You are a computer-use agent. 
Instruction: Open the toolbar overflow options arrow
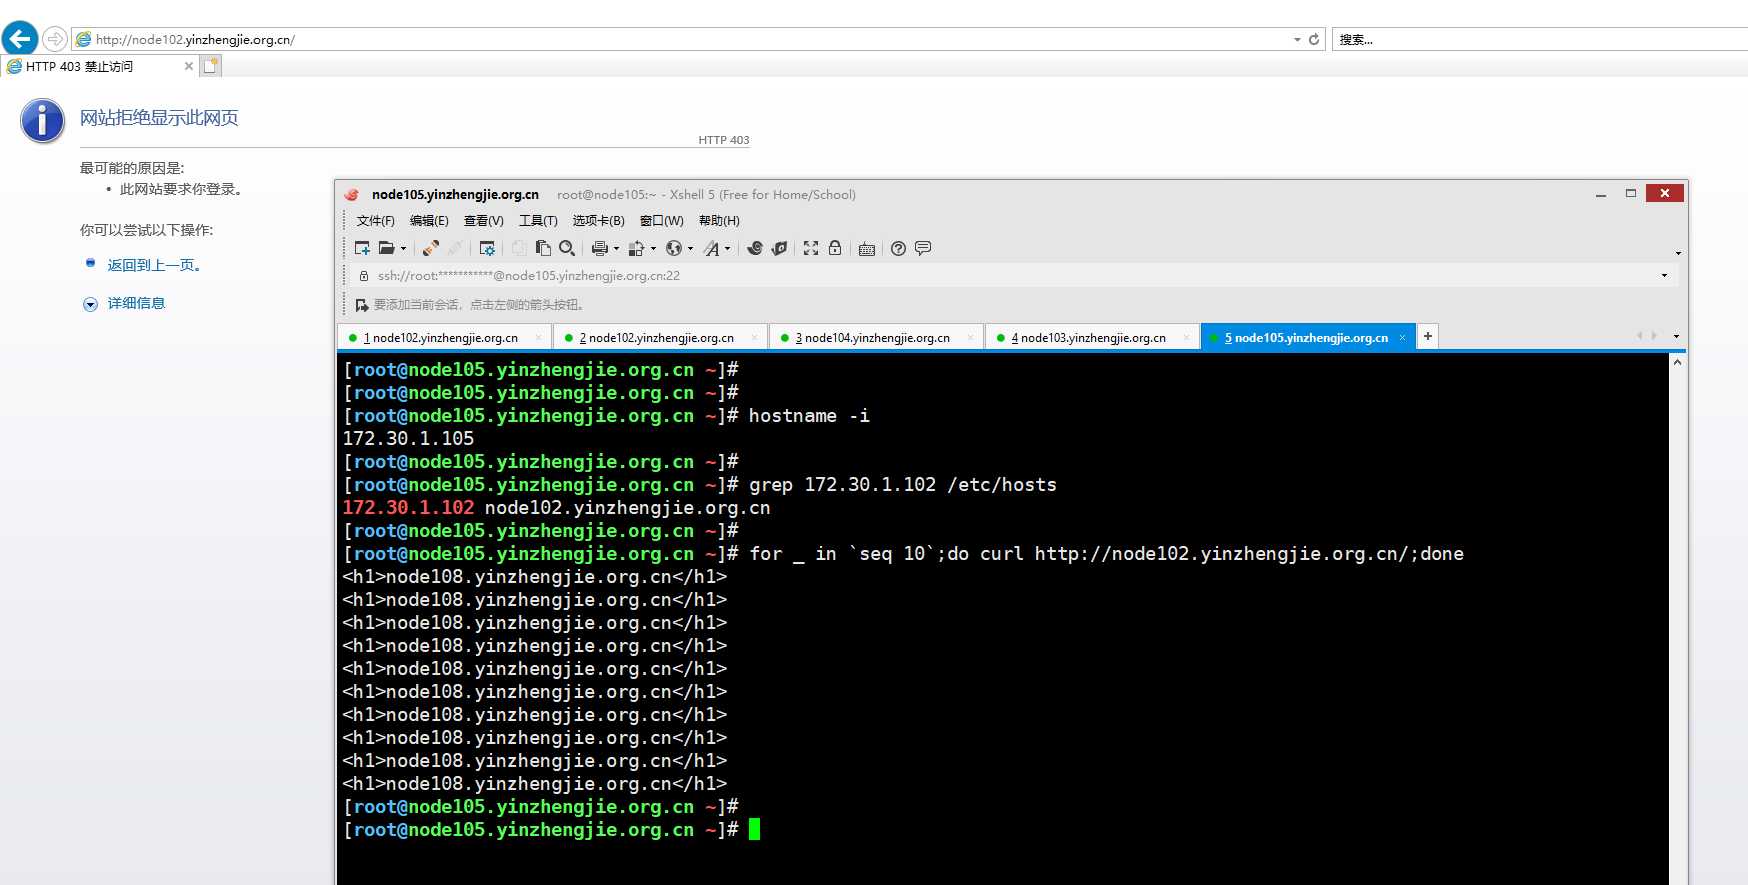pos(1678,253)
